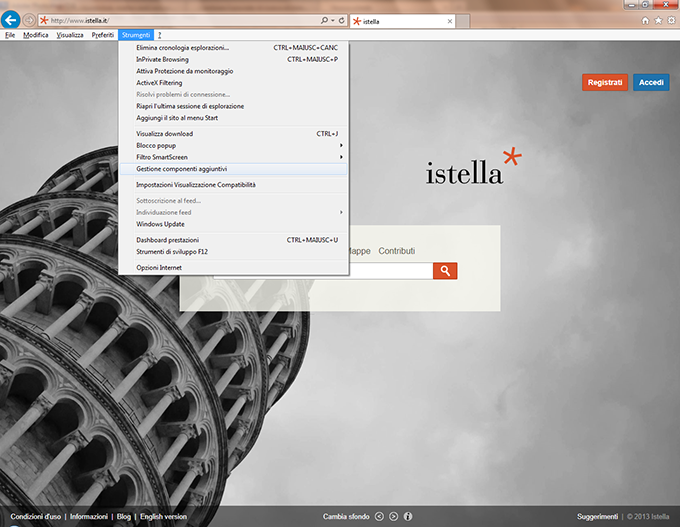Open Opzioni Internet

click(x=233, y=268)
